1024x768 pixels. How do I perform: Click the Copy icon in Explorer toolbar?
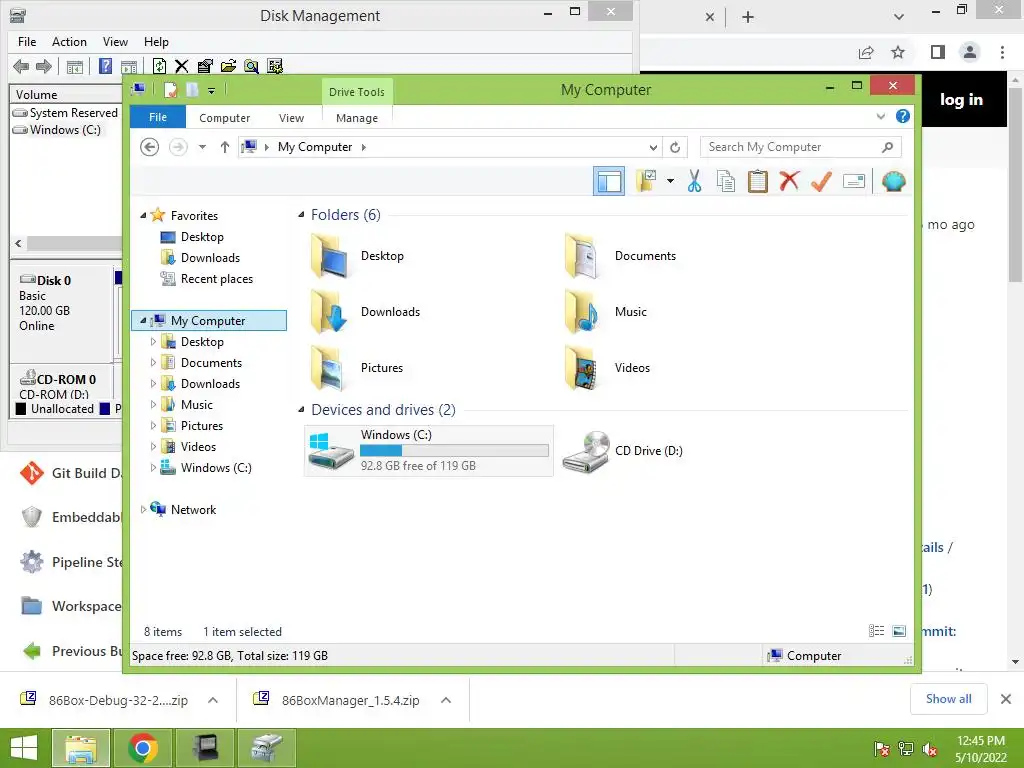point(726,181)
